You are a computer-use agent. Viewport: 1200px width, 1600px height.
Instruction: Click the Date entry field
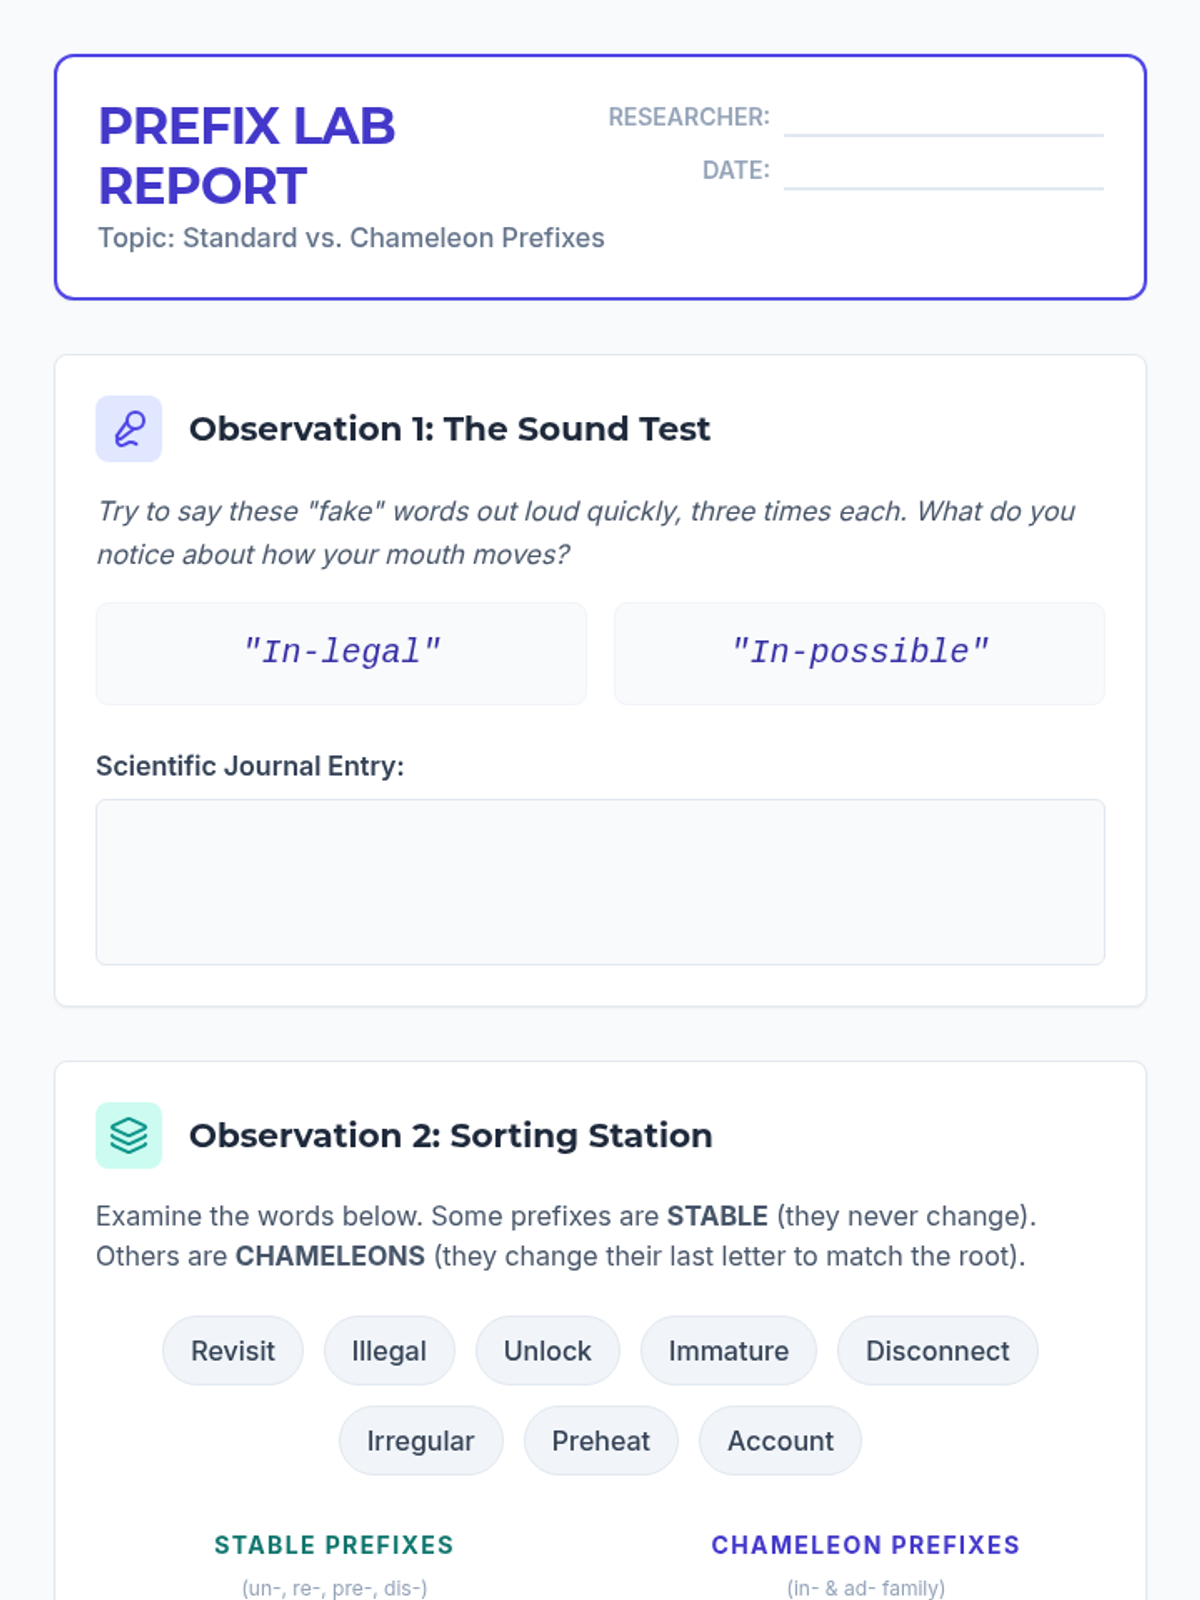coord(943,171)
